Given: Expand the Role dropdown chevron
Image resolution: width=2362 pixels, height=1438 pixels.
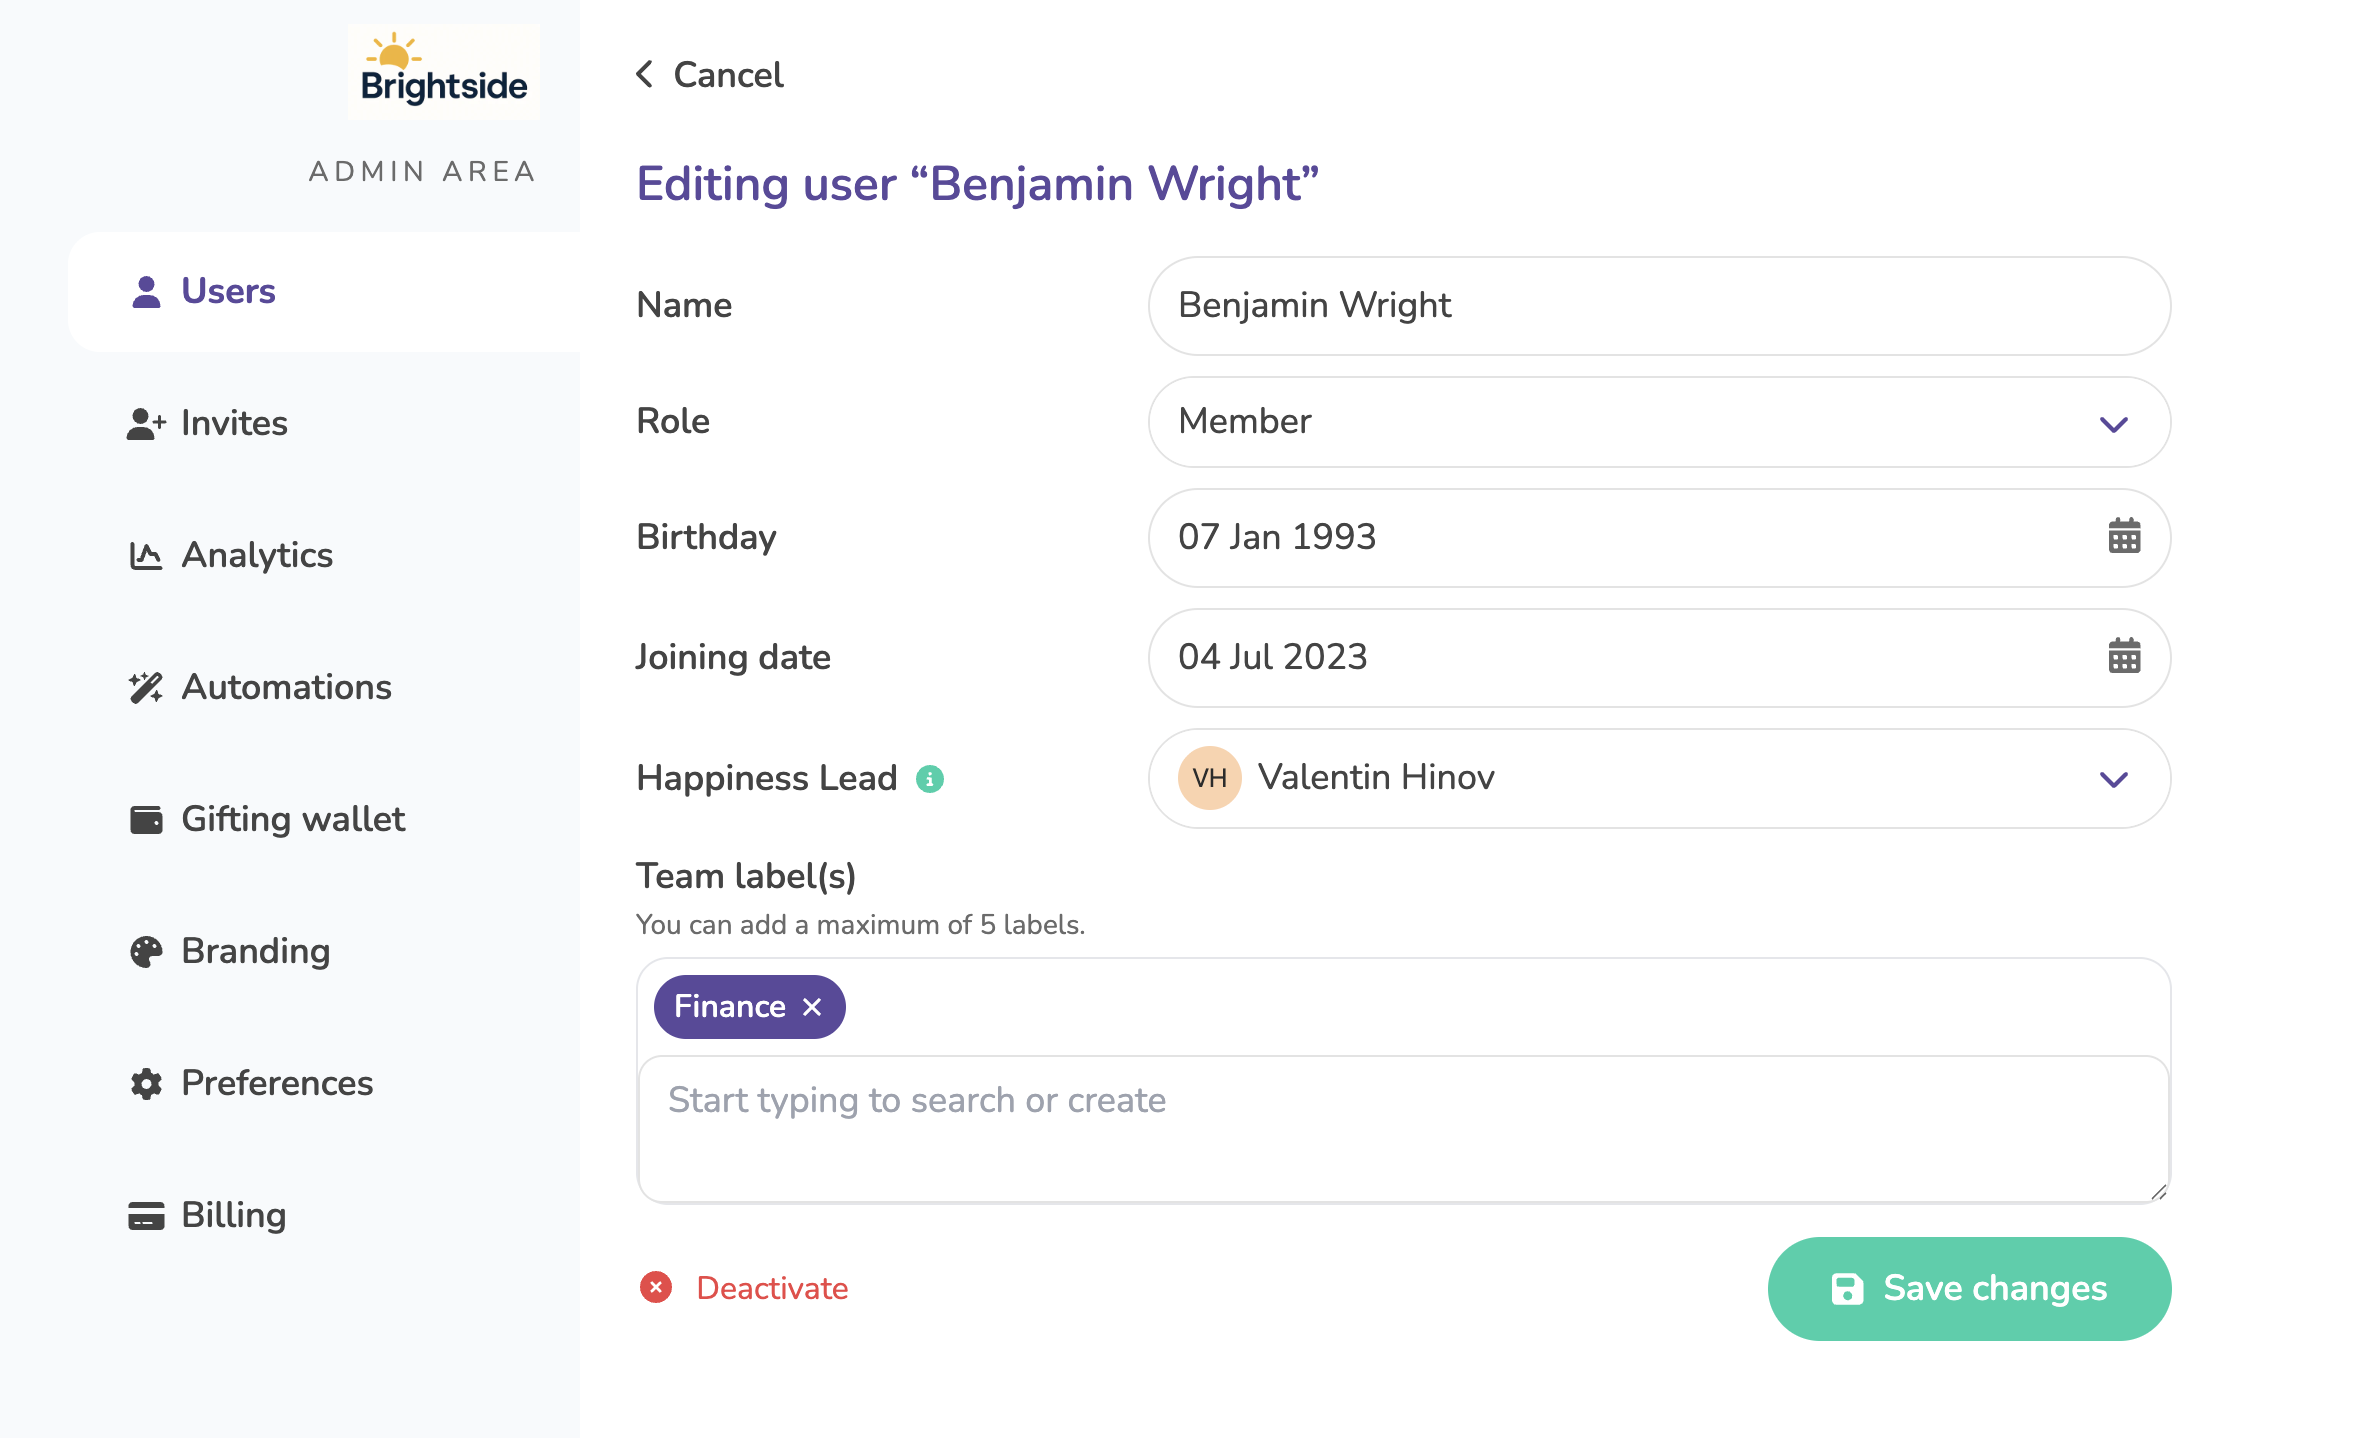Looking at the screenshot, I should pos(2113,424).
